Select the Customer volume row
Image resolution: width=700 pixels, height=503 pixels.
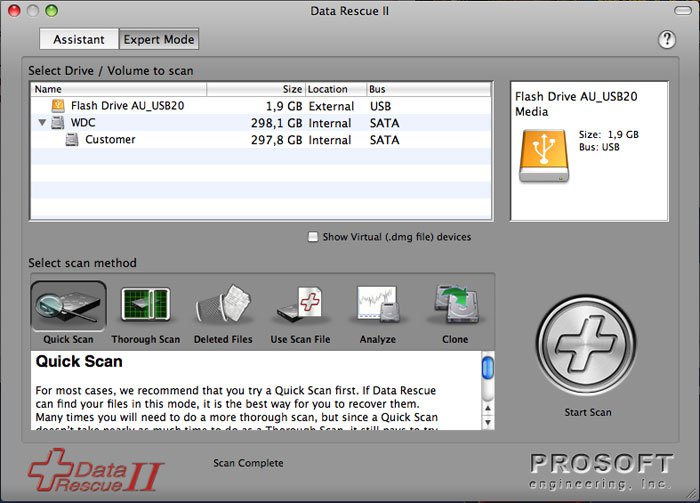pos(110,140)
